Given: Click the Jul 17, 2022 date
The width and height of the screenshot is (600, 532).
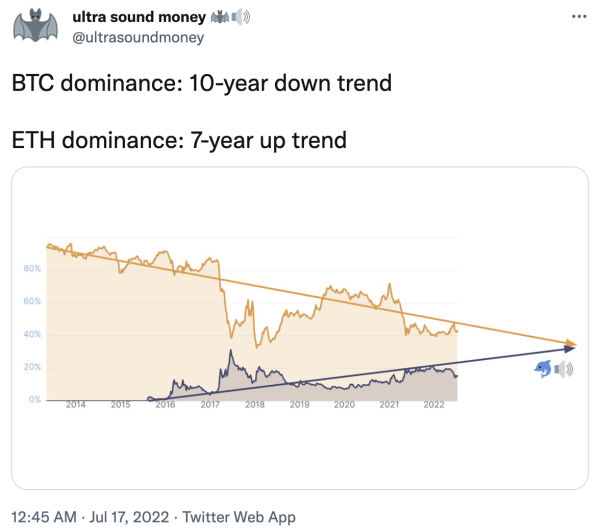Looking at the screenshot, I should [129, 517].
